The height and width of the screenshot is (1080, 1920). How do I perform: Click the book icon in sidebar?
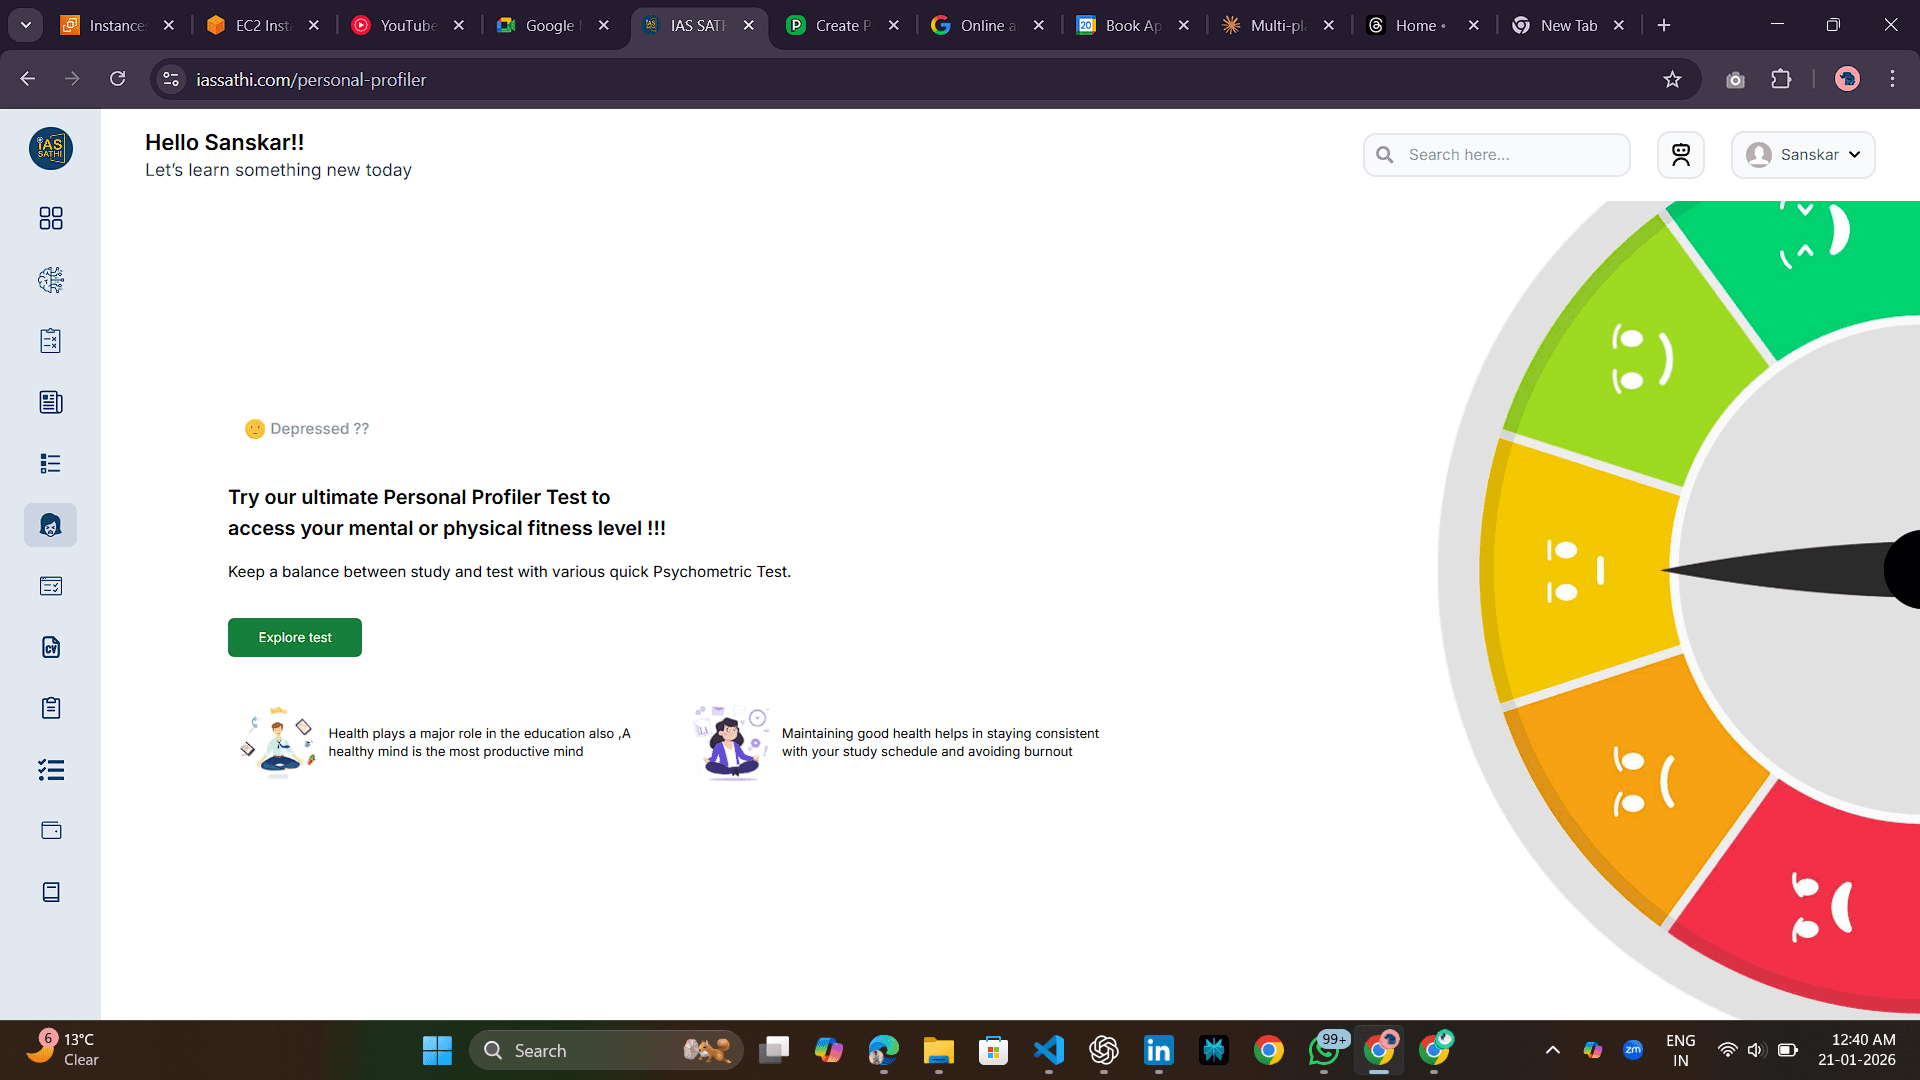pos(51,892)
